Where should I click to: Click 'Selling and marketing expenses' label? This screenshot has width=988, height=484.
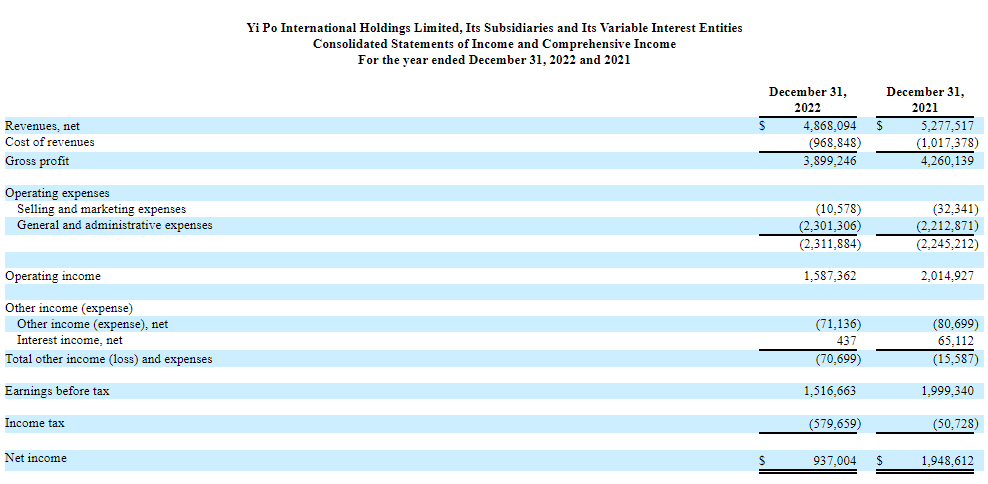[x=101, y=209]
